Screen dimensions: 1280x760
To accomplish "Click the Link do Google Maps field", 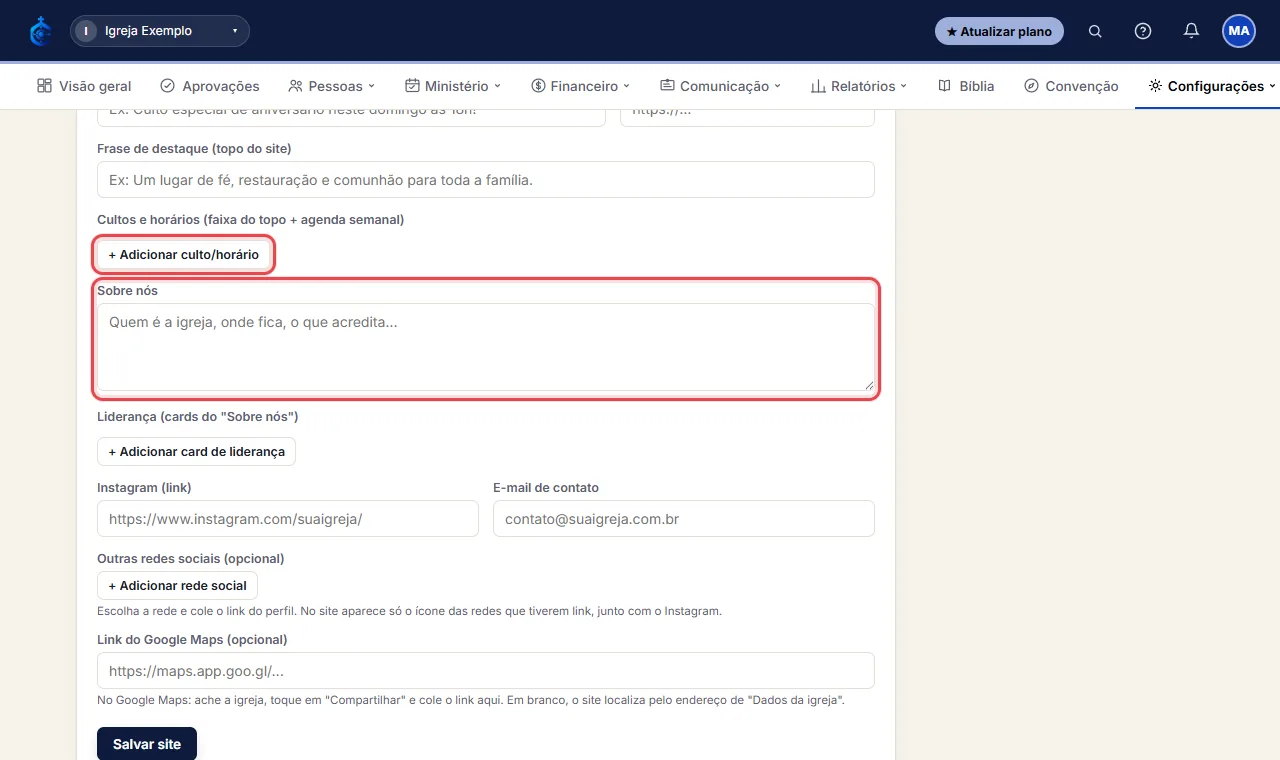I will pyautogui.click(x=486, y=671).
